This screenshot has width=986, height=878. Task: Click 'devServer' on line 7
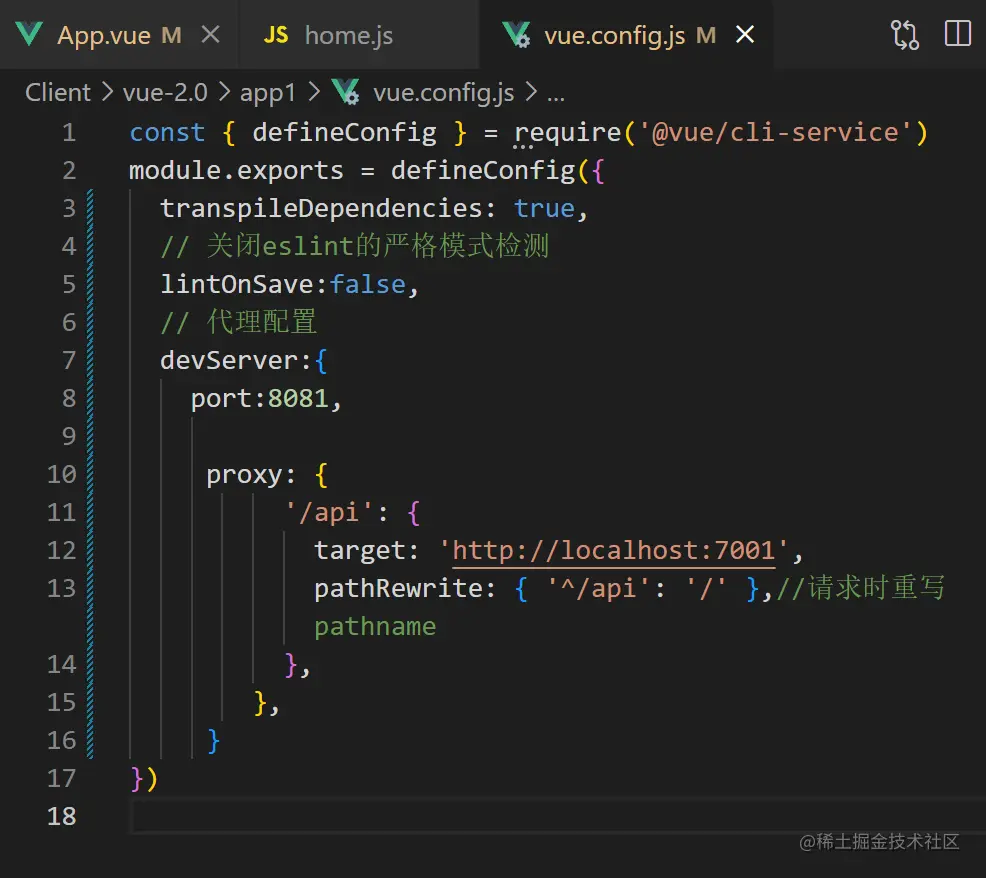(229, 360)
